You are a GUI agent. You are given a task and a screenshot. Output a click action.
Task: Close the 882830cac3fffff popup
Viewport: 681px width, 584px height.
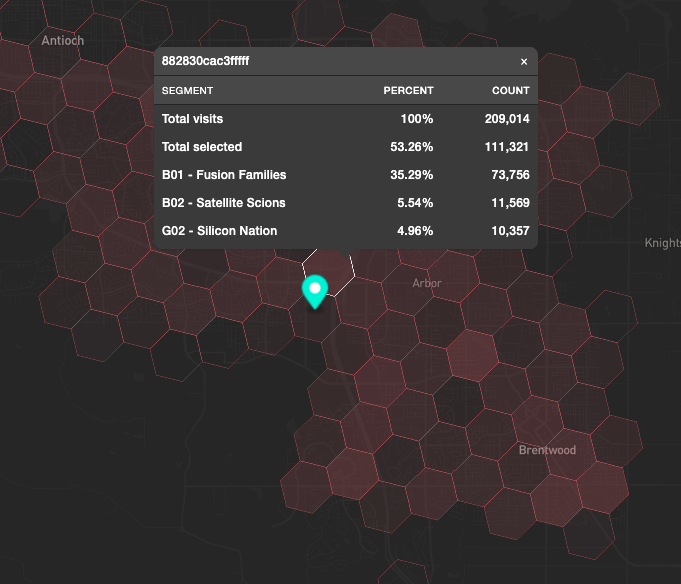pyautogui.click(x=524, y=62)
